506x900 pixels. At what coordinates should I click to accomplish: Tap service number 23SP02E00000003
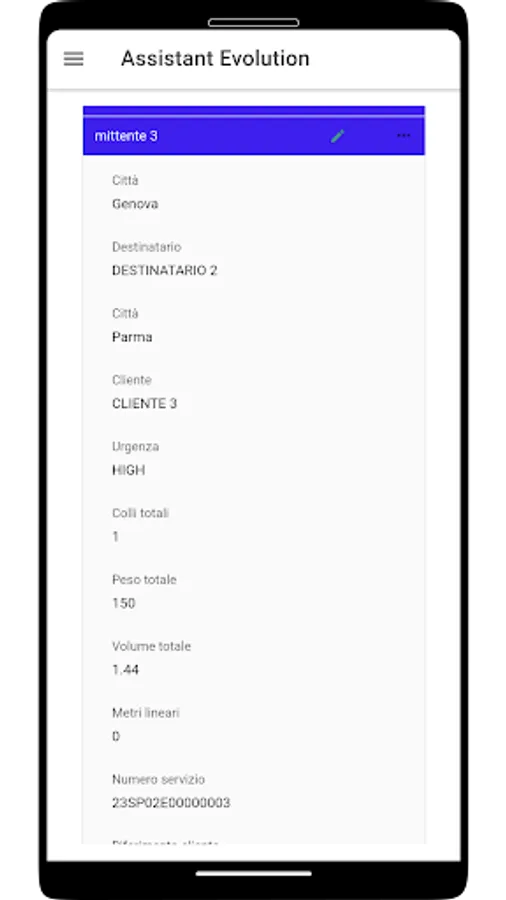[171, 803]
